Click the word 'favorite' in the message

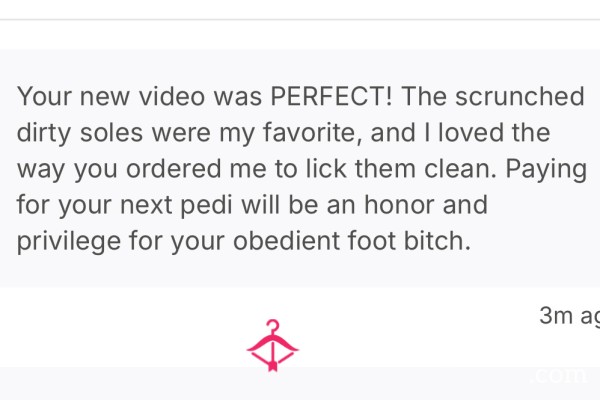coord(312,132)
